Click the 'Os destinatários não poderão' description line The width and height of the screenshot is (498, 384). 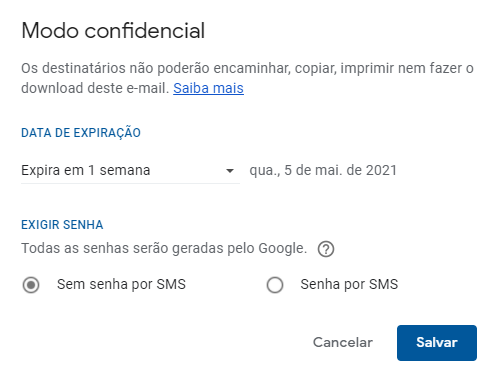tap(247, 68)
